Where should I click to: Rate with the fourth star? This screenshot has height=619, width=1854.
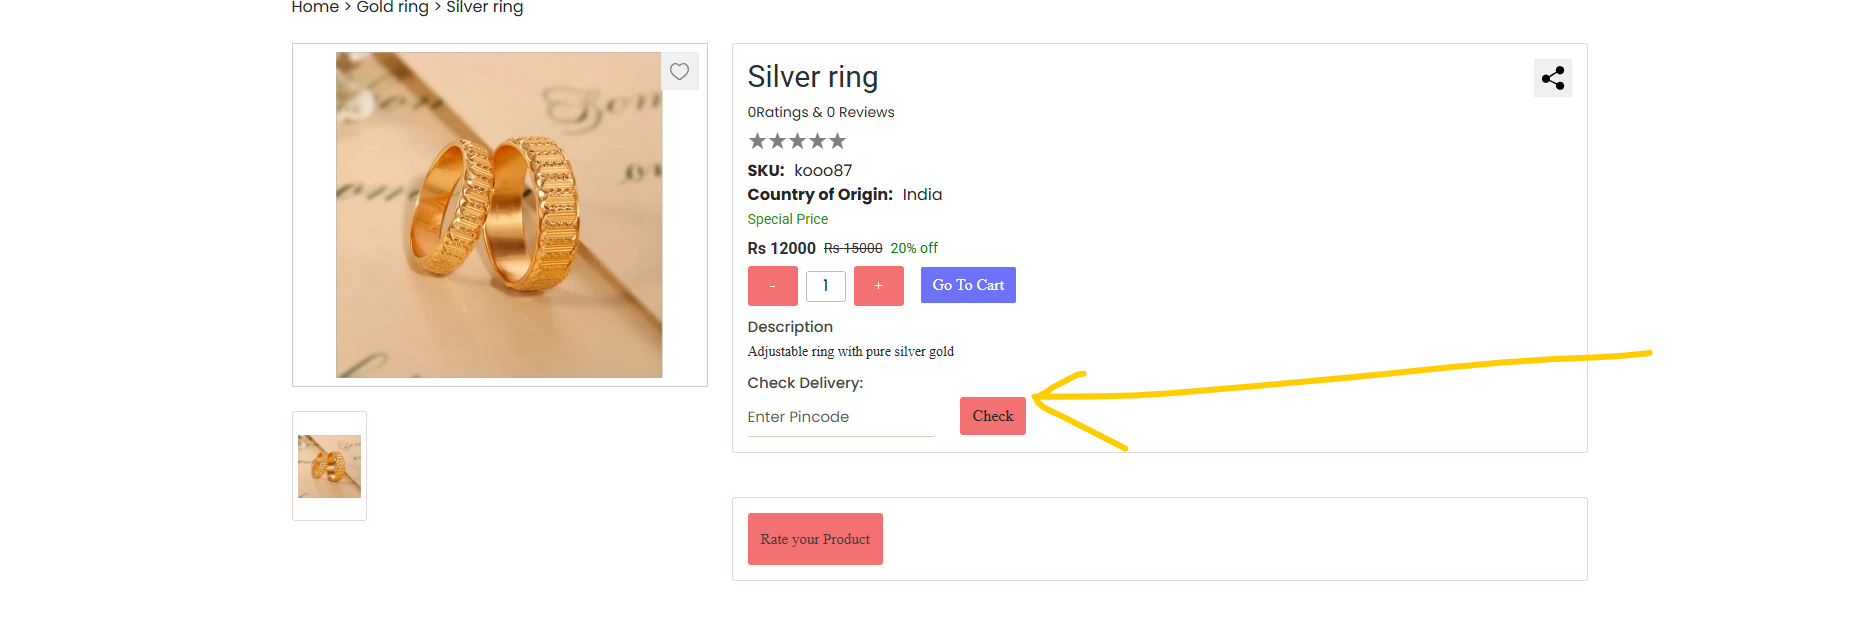pos(817,141)
